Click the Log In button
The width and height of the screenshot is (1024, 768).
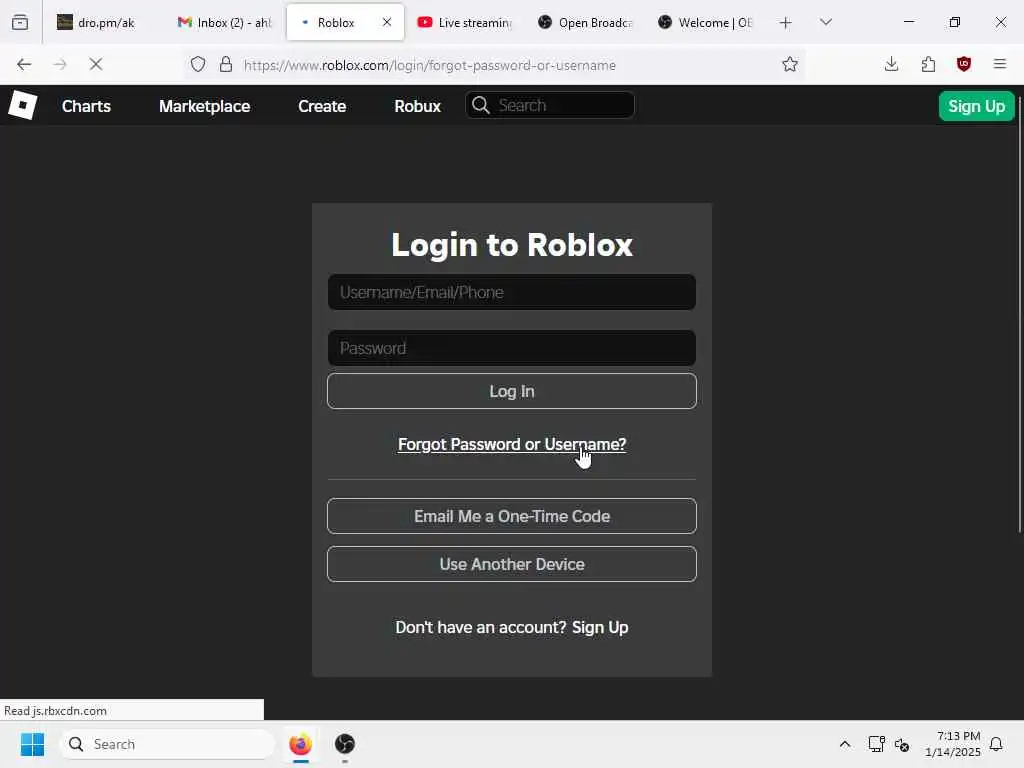click(x=512, y=391)
